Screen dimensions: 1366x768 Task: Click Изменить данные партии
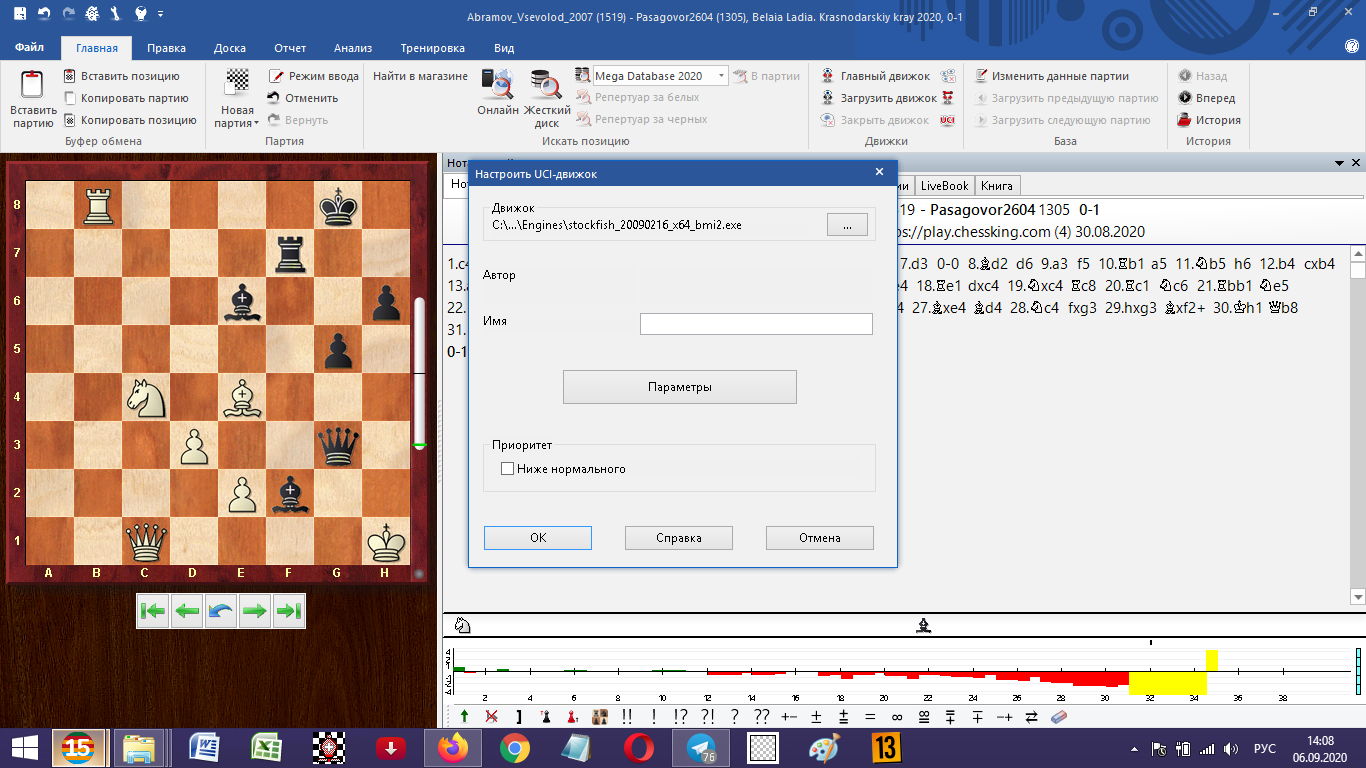tap(1052, 76)
